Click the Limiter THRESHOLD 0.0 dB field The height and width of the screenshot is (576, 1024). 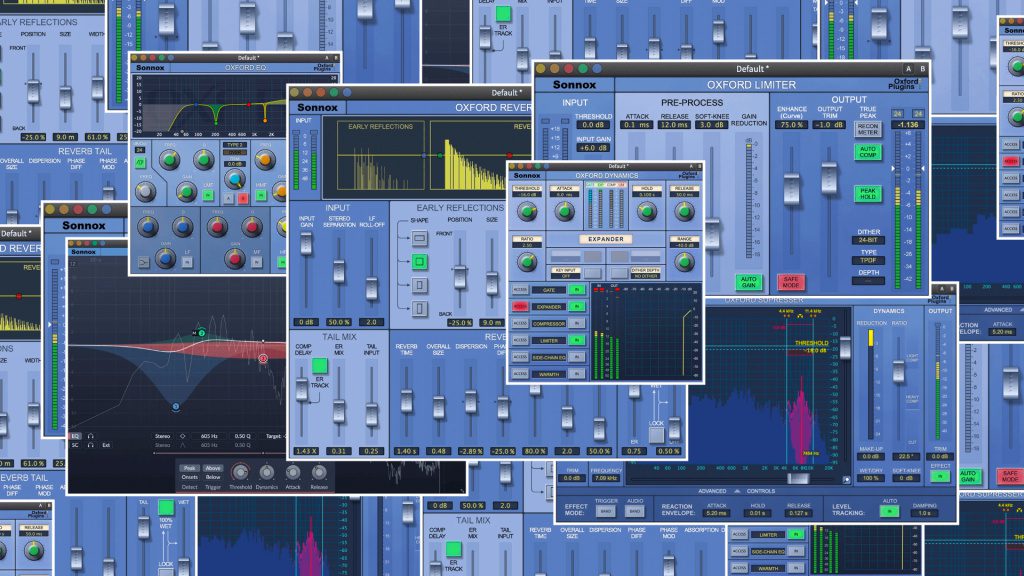pos(593,125)
